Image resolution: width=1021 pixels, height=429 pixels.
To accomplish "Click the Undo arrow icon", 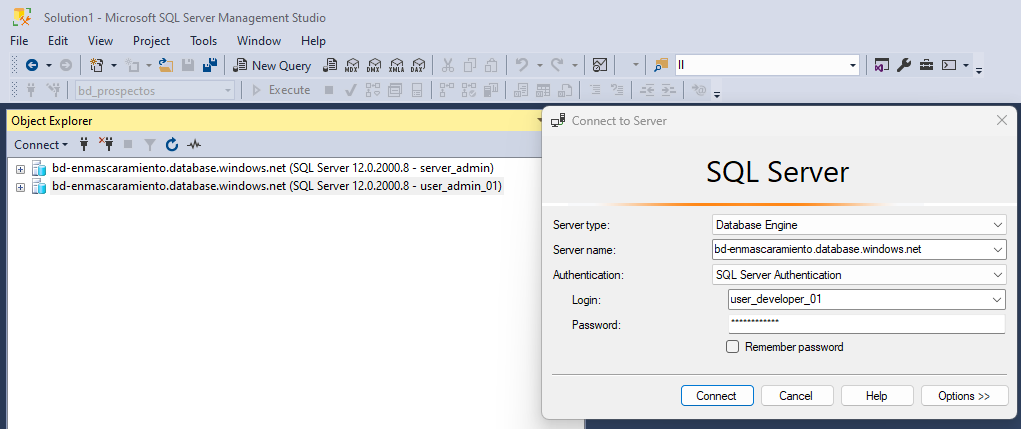I will [x=522, y=65].
